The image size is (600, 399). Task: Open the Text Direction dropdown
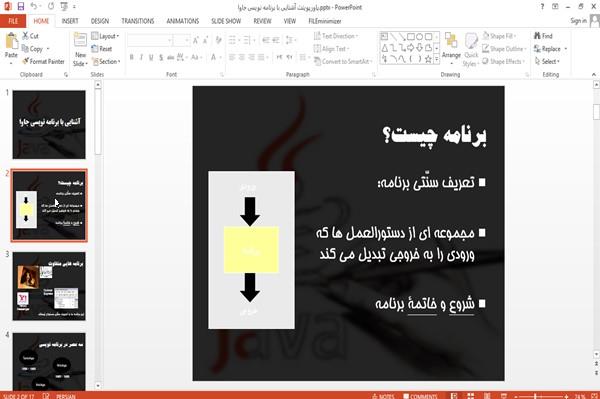(336, 36)
